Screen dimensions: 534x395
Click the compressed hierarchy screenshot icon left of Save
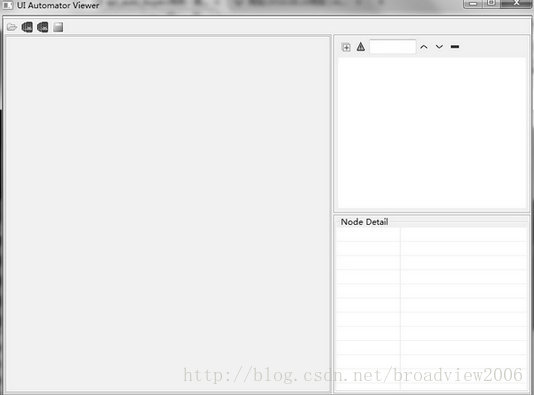tap(43, 27)
